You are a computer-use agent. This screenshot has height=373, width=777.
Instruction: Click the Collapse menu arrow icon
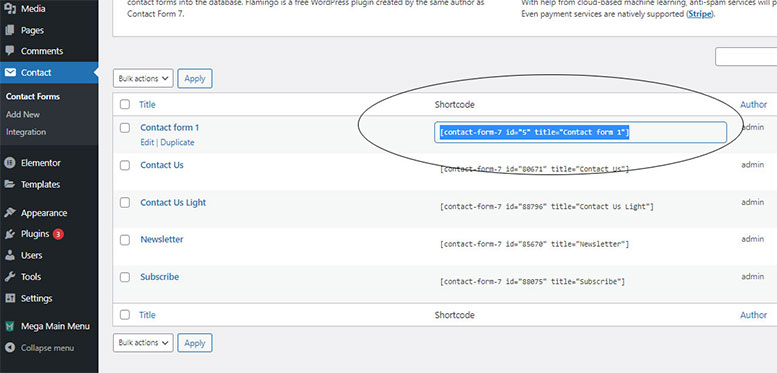[x=10, y=348]
